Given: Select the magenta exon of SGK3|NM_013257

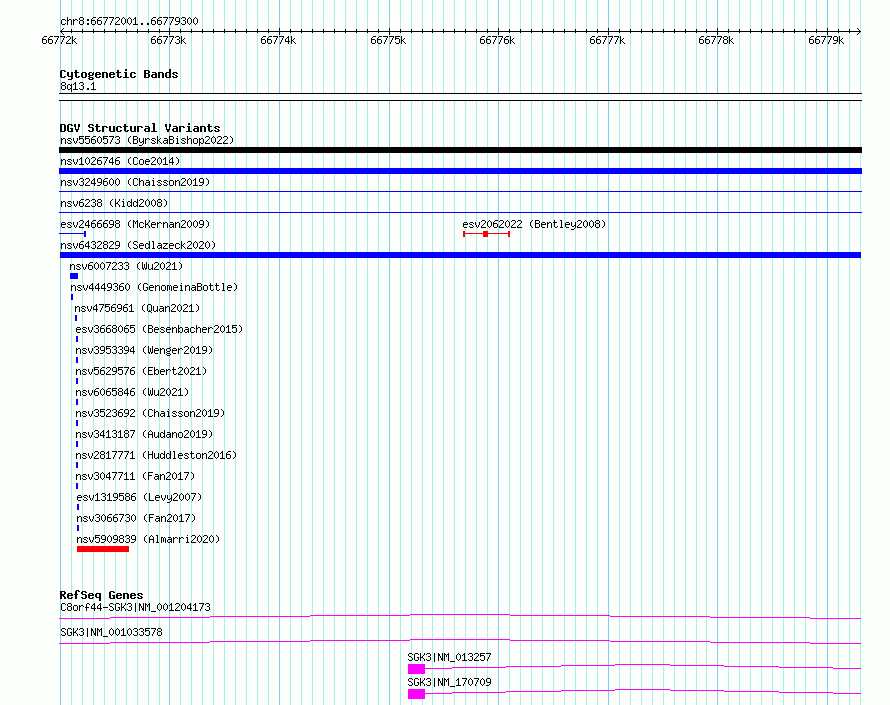Looking at the screenshot, I should [x=416, y=669].
